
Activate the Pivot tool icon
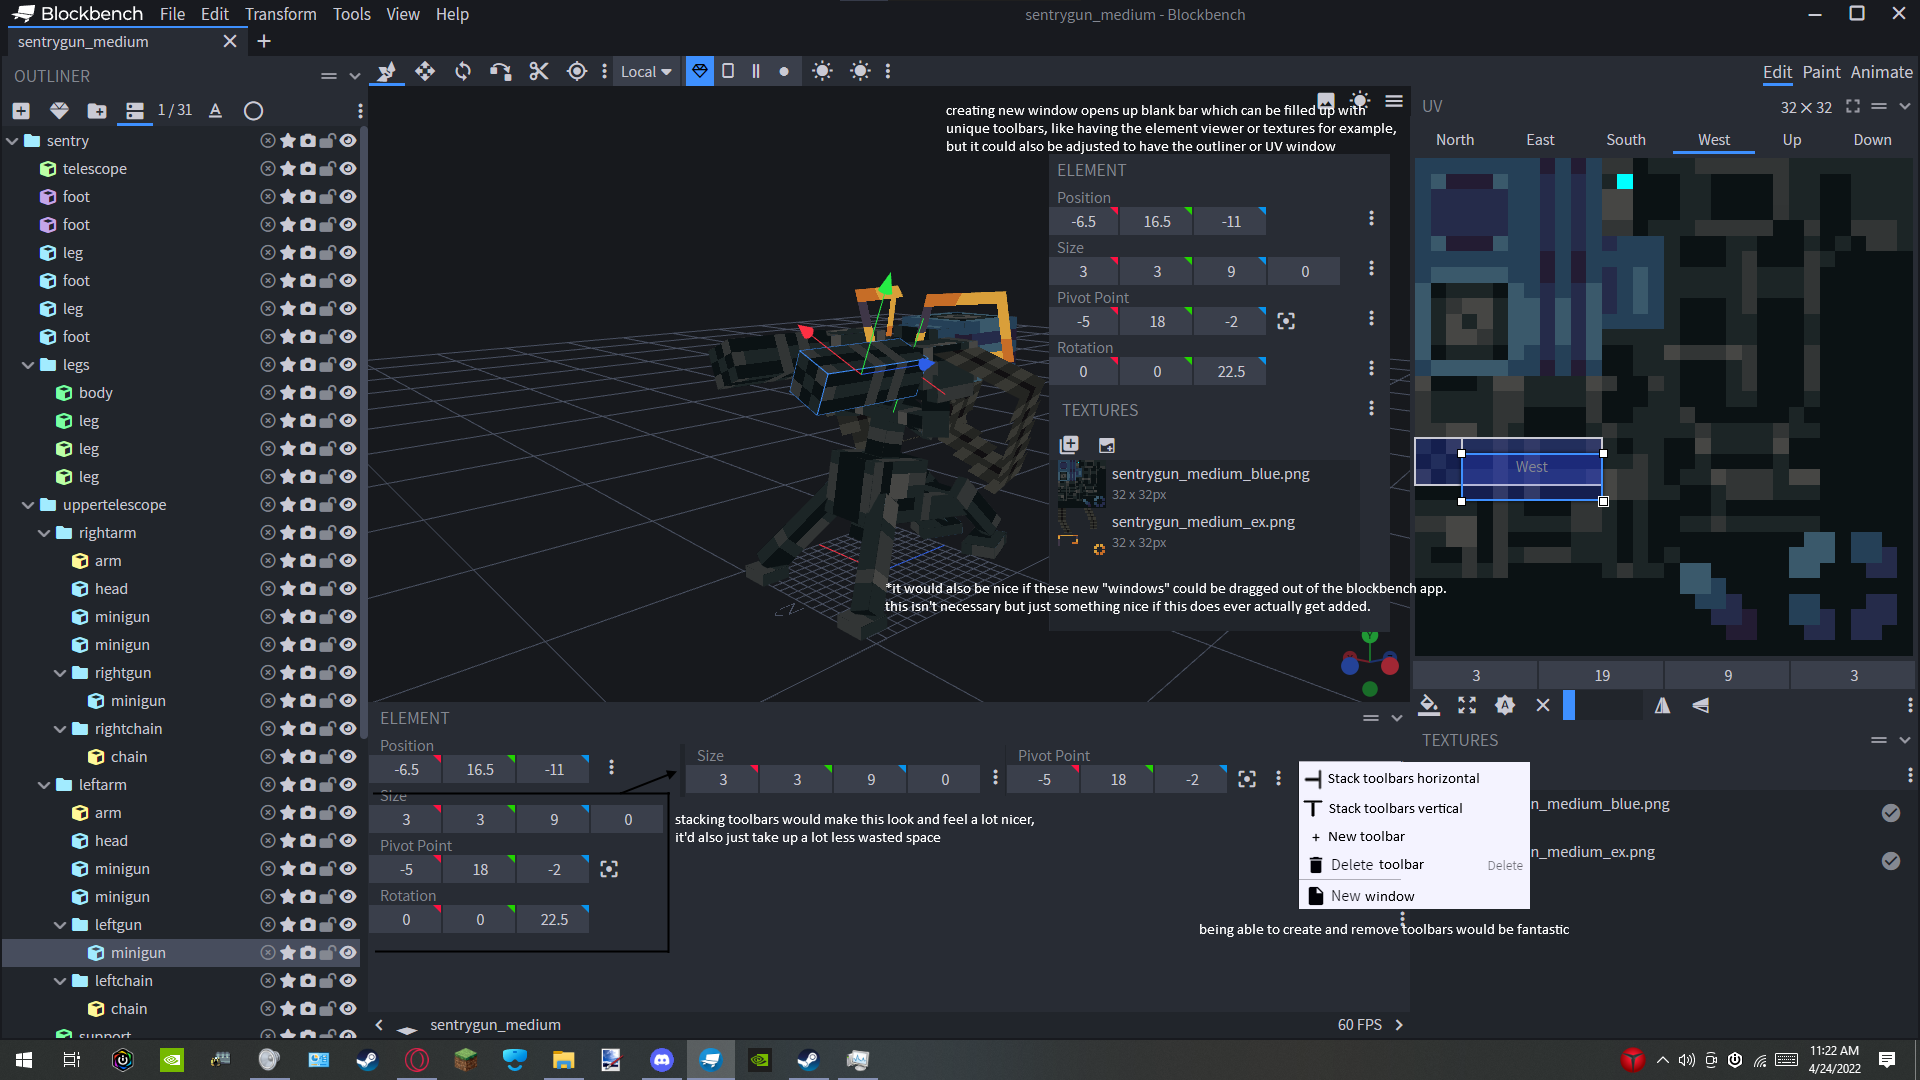[x=576, y=71]
